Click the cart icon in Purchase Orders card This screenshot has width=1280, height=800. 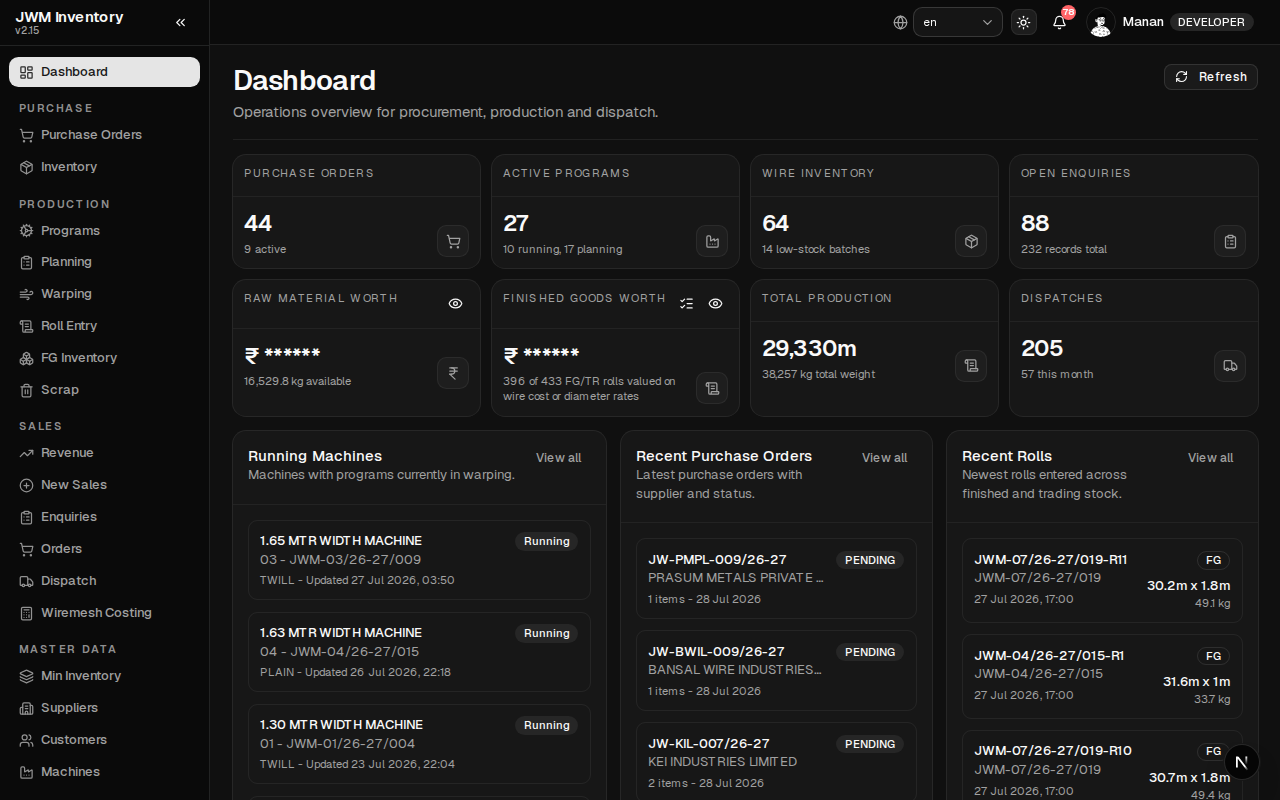pos(453,241)
